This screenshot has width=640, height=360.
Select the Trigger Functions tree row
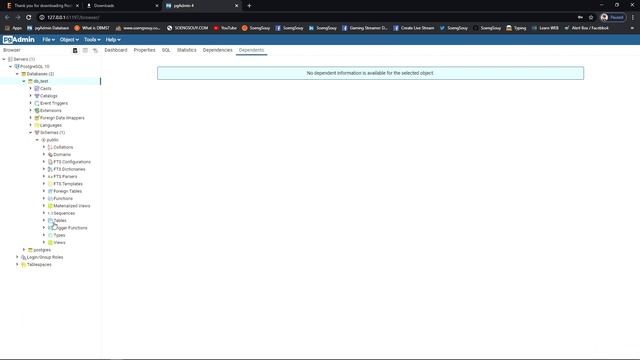[67, 228]
